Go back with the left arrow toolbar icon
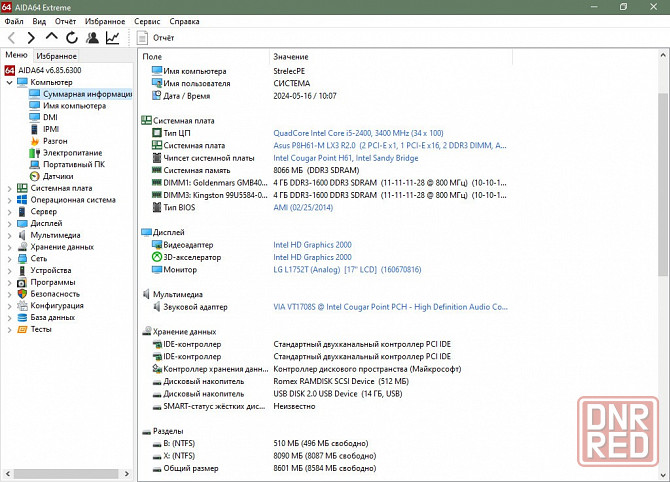This screenshot has height=482, width=670. pyautogui.click(x=12, y=38)
